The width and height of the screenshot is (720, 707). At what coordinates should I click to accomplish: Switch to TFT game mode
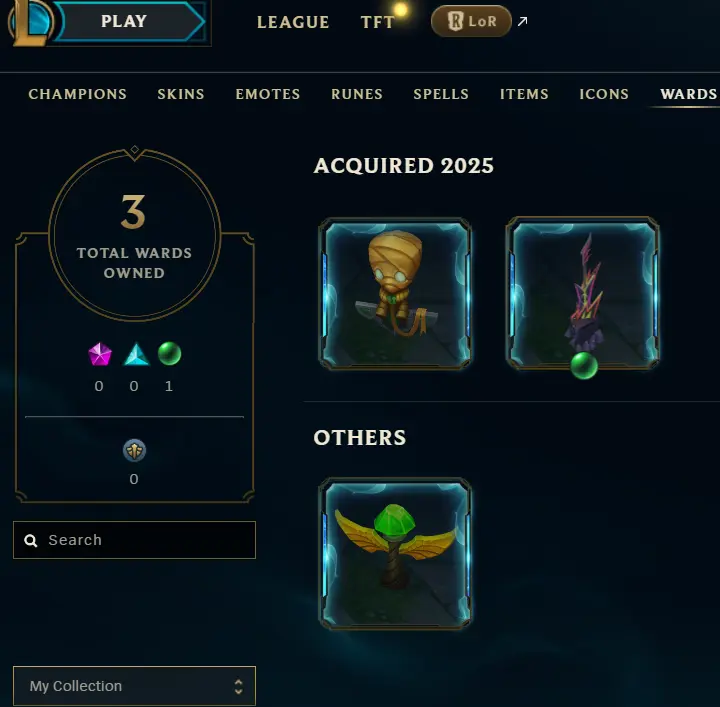pos(377,22)
